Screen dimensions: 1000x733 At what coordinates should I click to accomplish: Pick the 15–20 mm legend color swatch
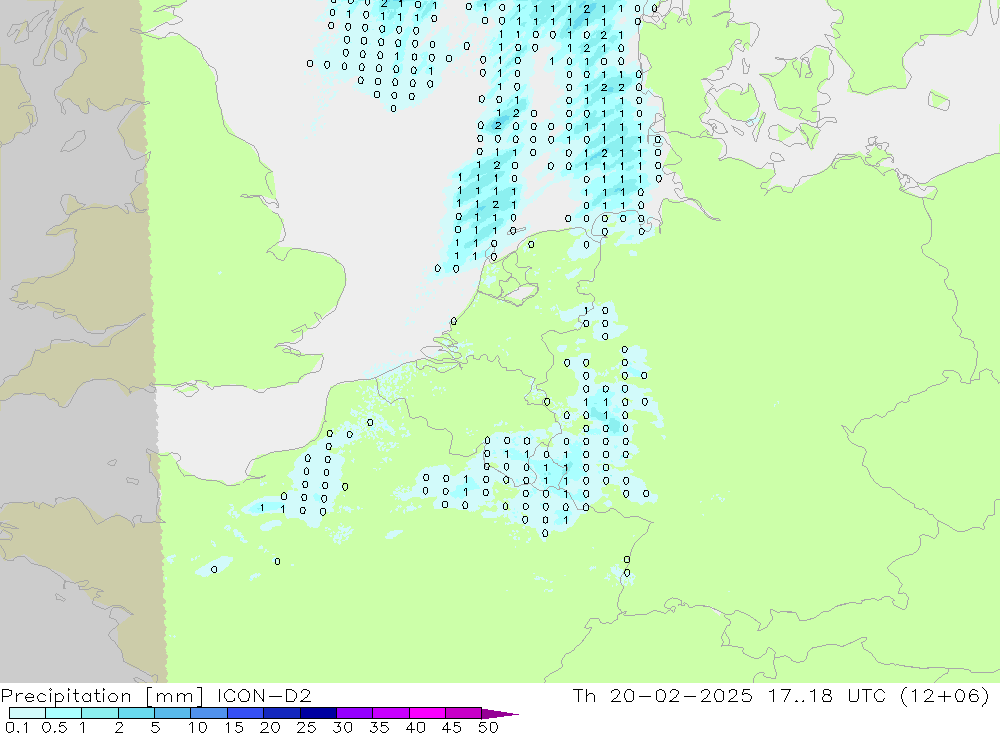point(246,713)
